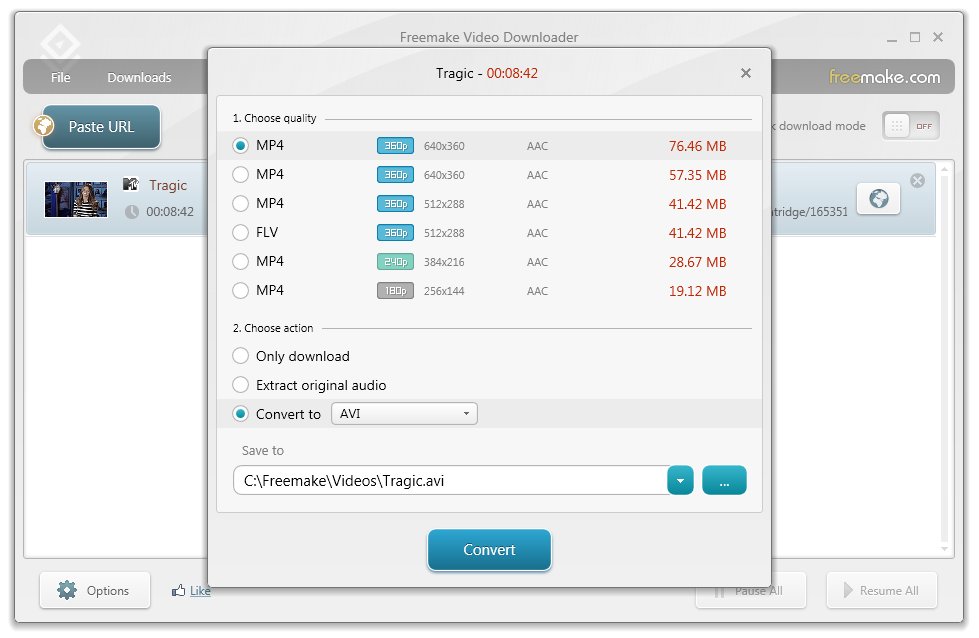The image size is (979, 638).
Task: Close the Tragic quality dialog
Action: tap(745, 73)
